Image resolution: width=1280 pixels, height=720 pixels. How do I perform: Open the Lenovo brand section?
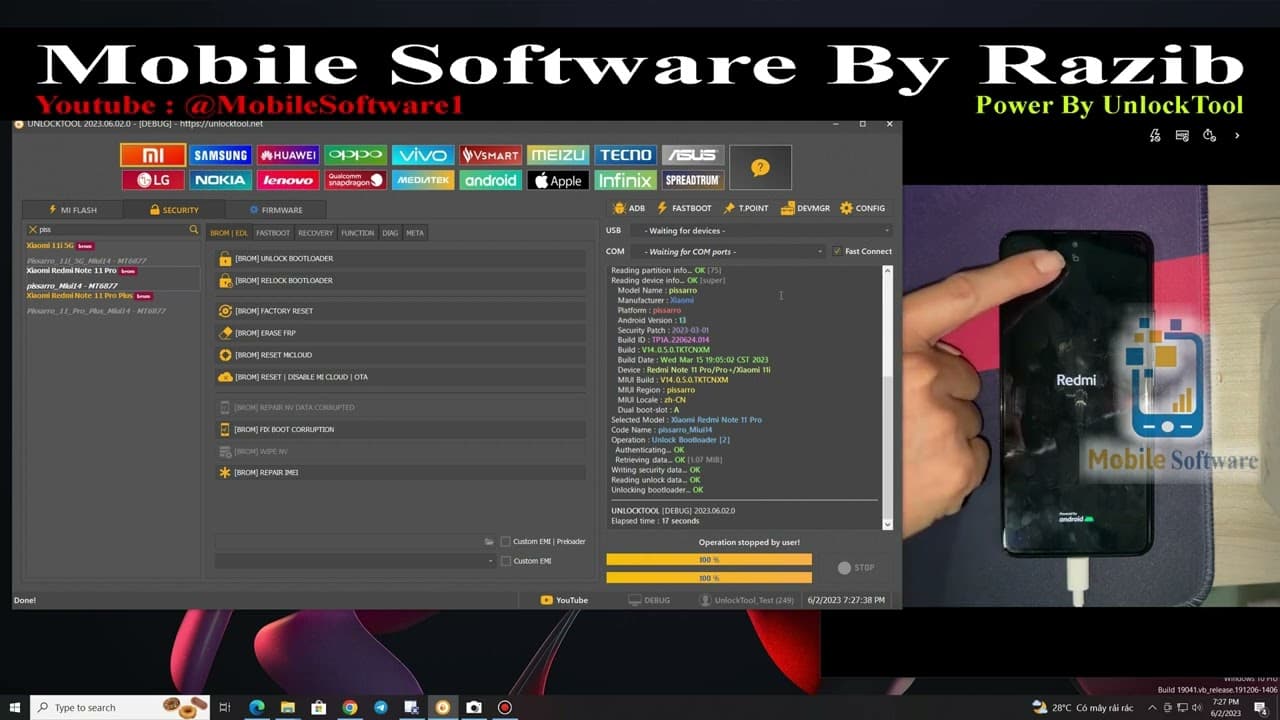point(288,180)
